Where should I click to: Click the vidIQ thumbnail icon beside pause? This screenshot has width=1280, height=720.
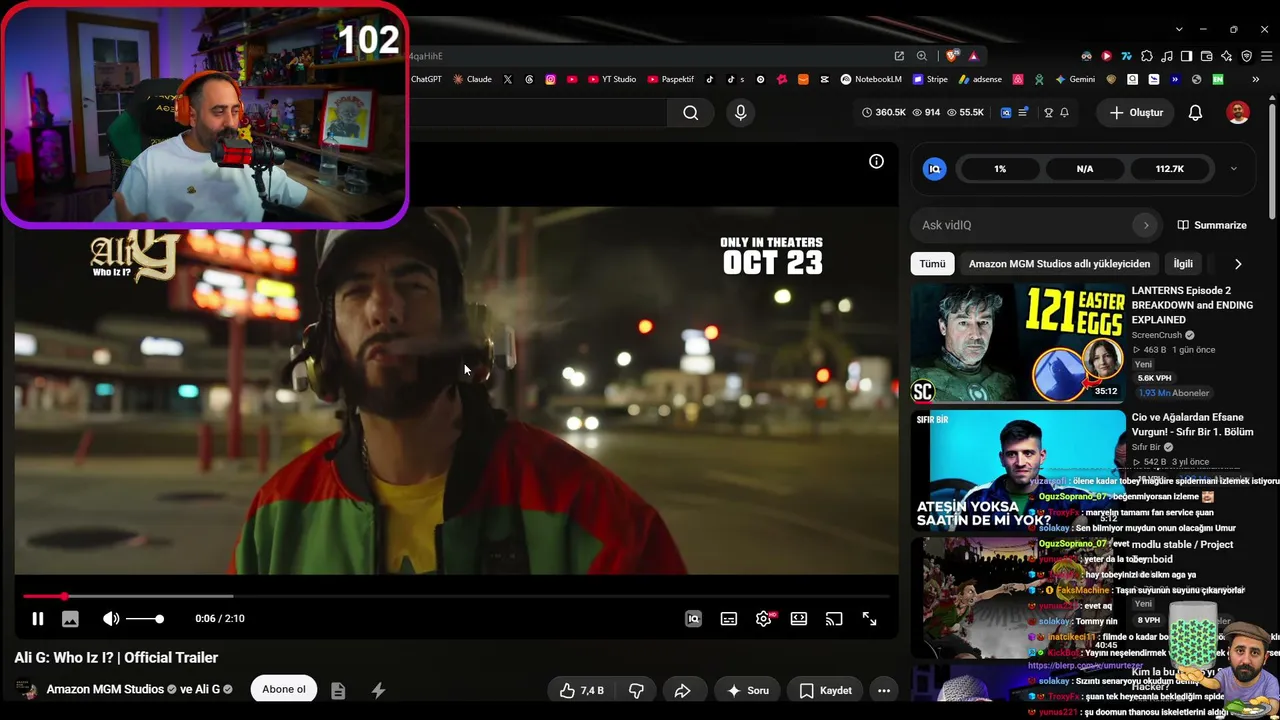[70, 619]
